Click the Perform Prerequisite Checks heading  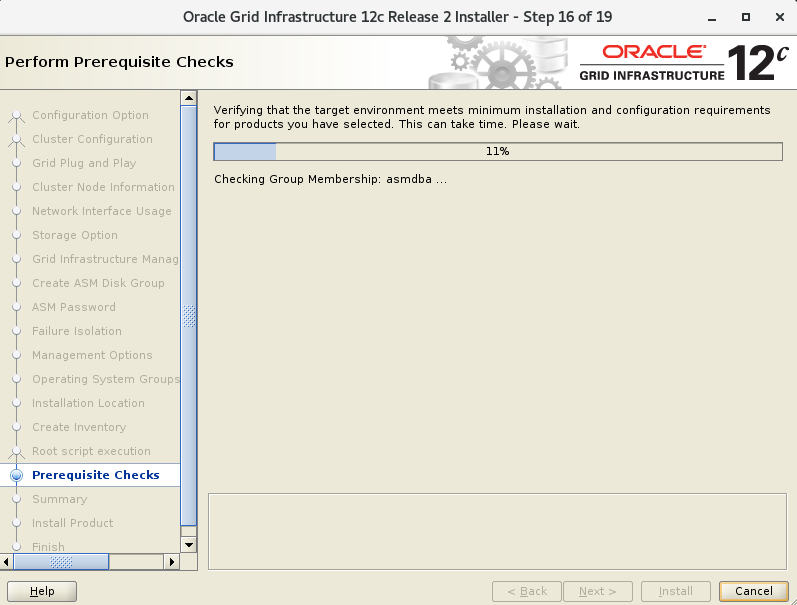point(119,62)
